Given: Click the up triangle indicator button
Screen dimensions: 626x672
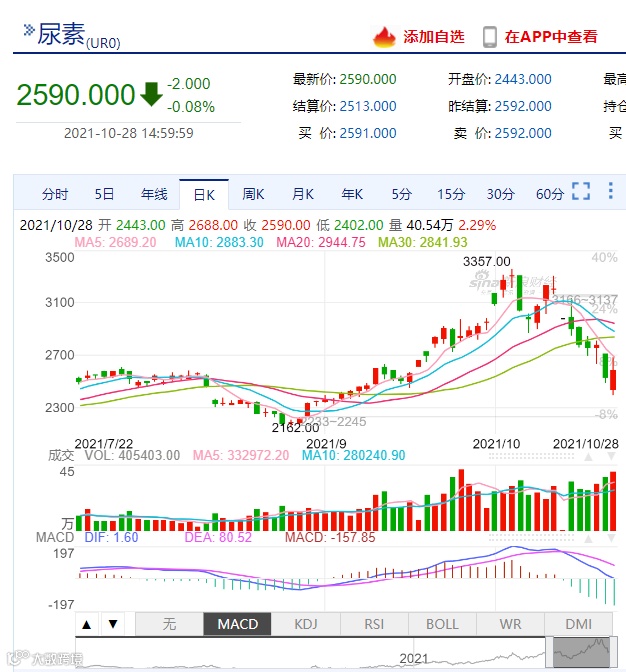Looking at the screenshot, I should (87, 624).
